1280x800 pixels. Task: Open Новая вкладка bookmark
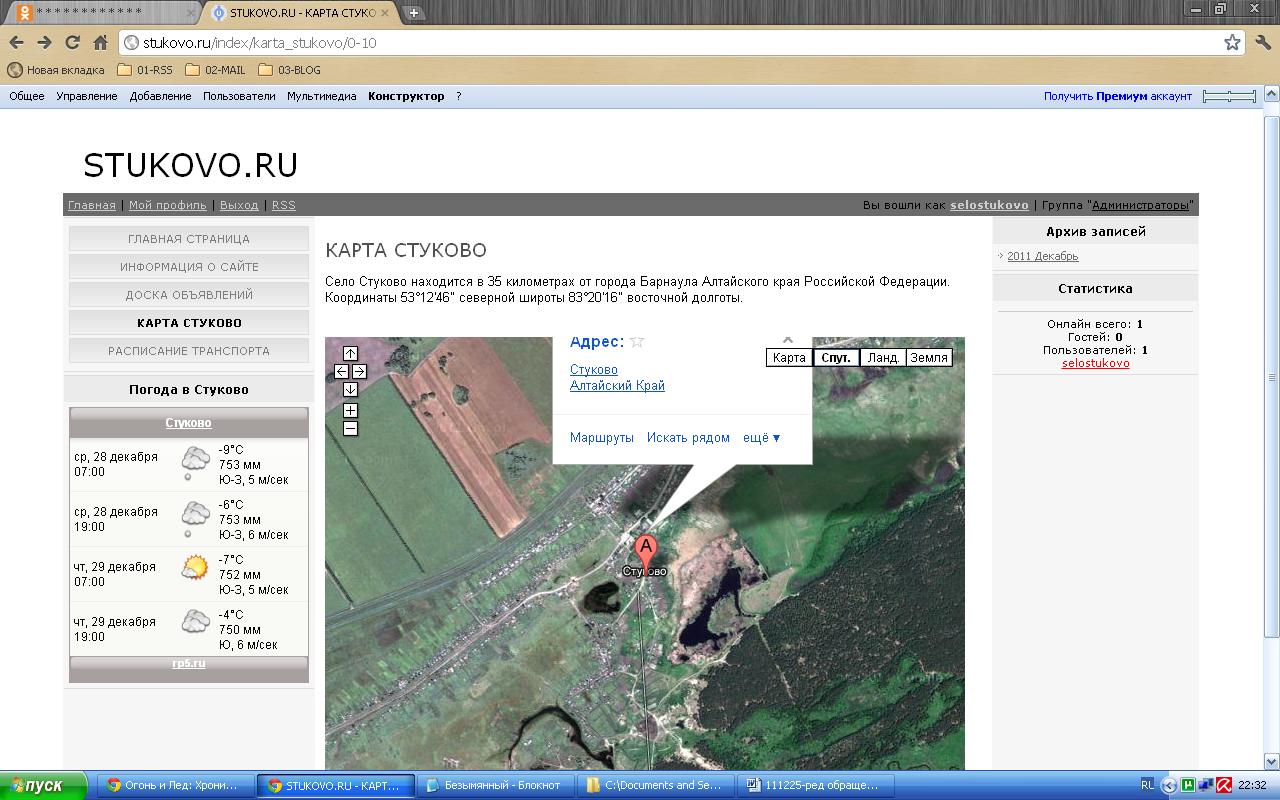56,70
